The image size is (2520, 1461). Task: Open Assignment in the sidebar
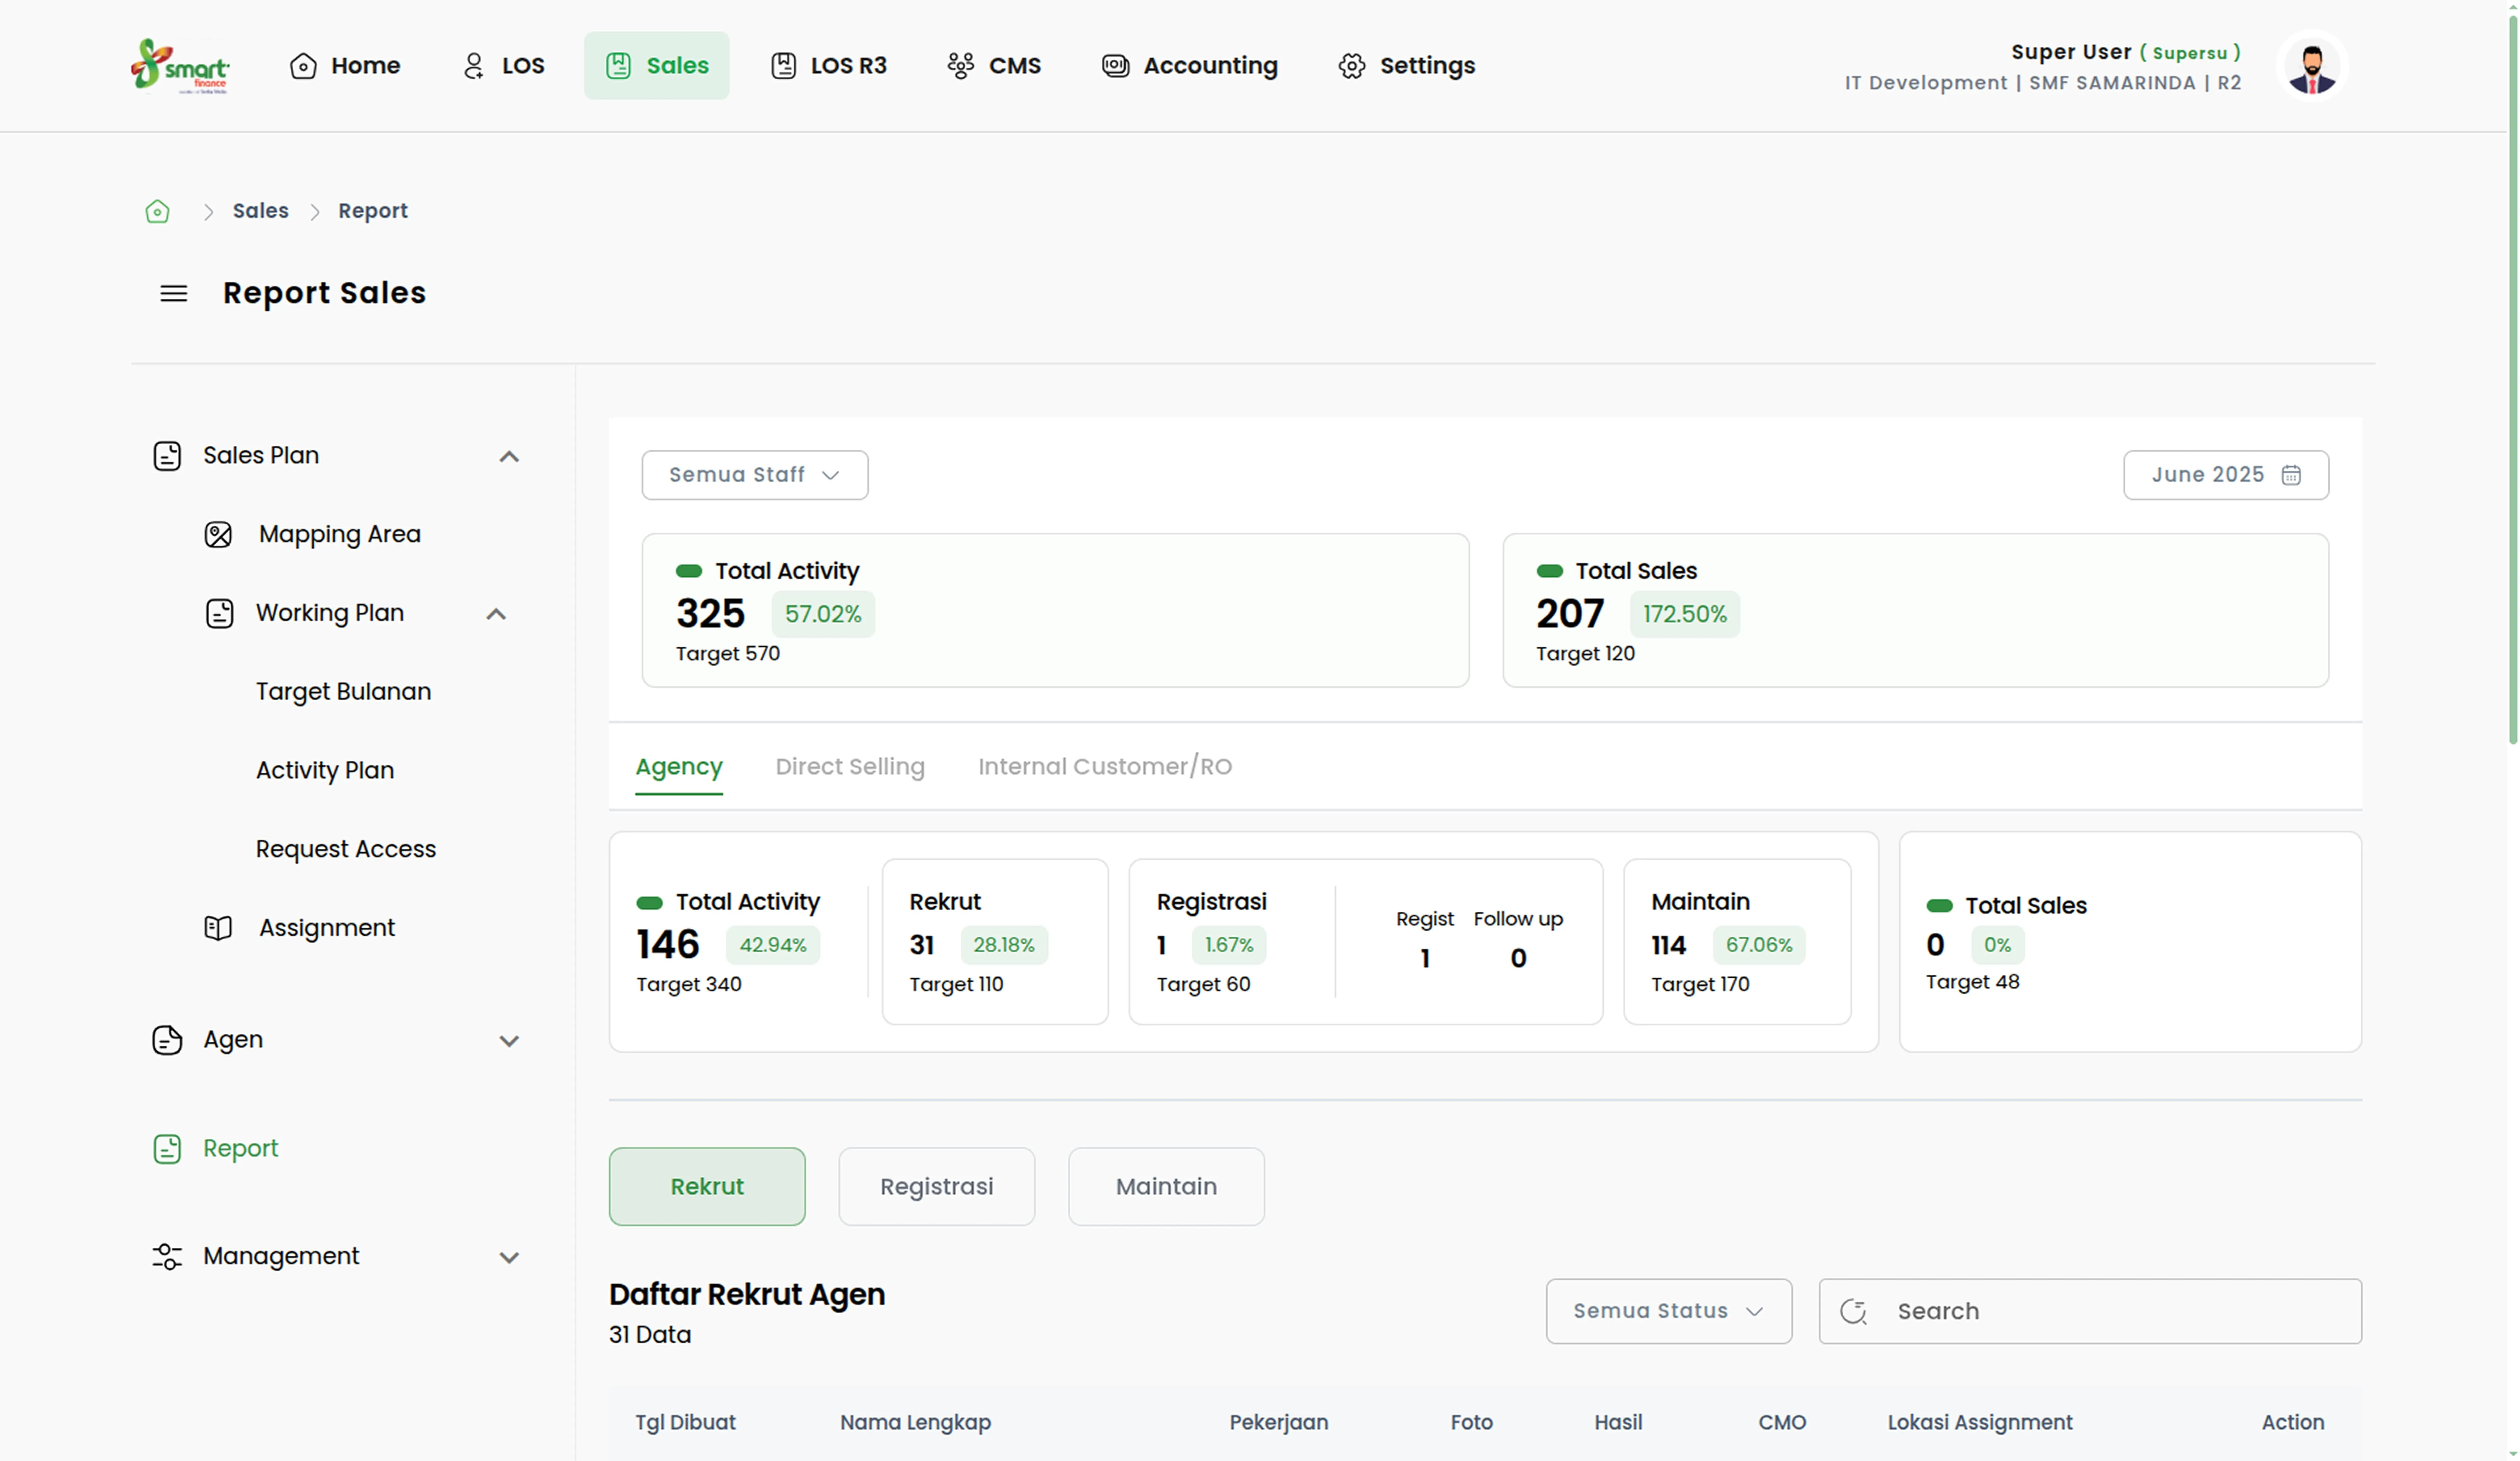tap(327, 928)
